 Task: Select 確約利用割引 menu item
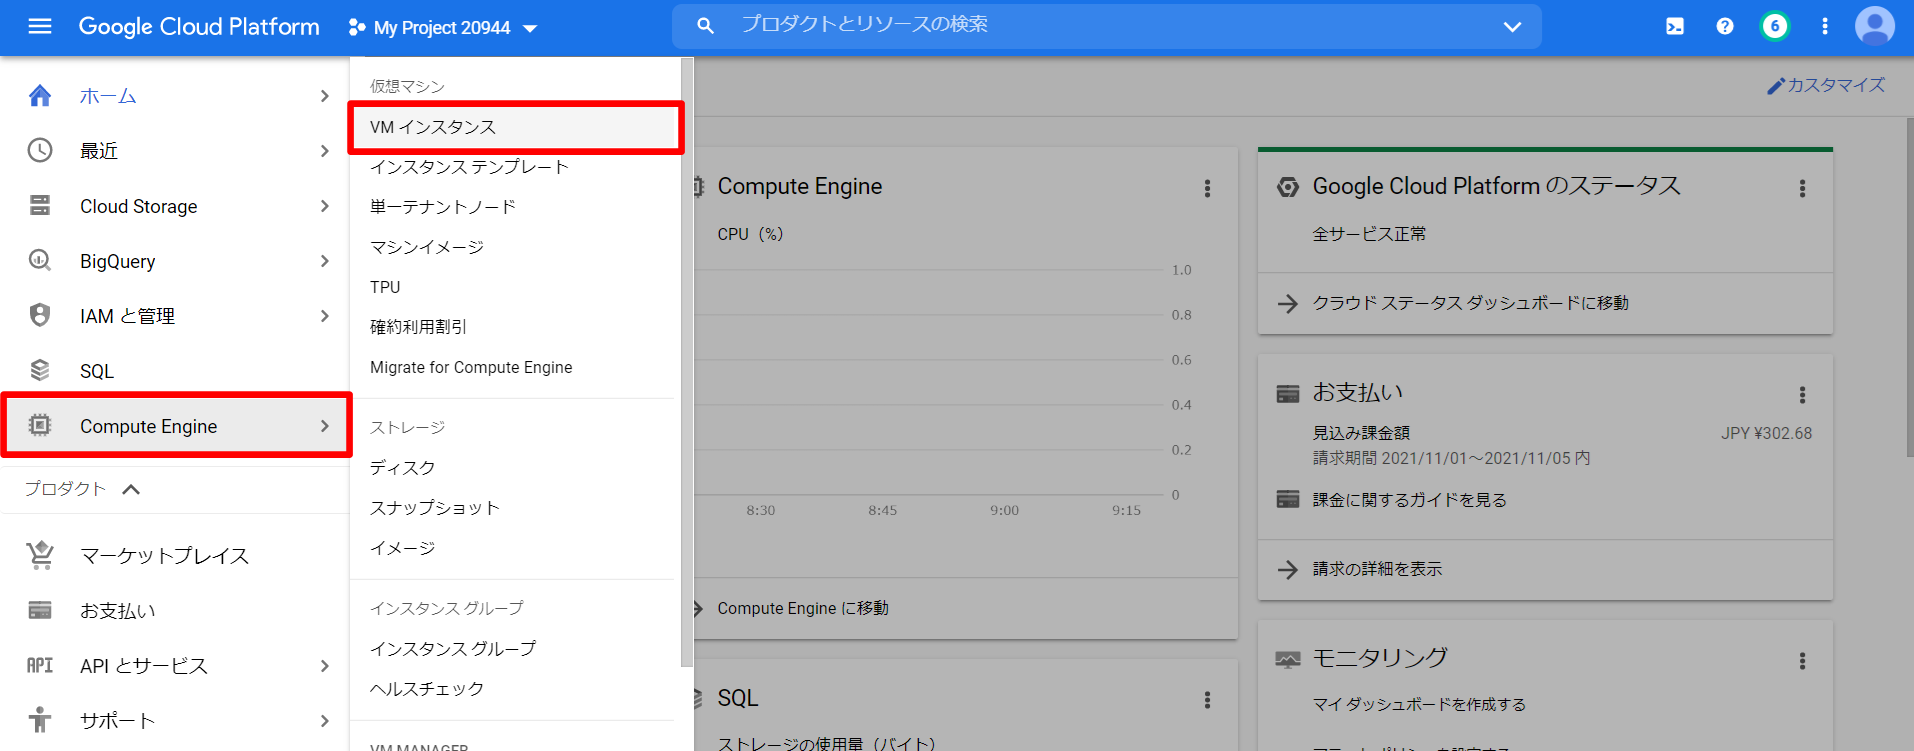(515, 327)
